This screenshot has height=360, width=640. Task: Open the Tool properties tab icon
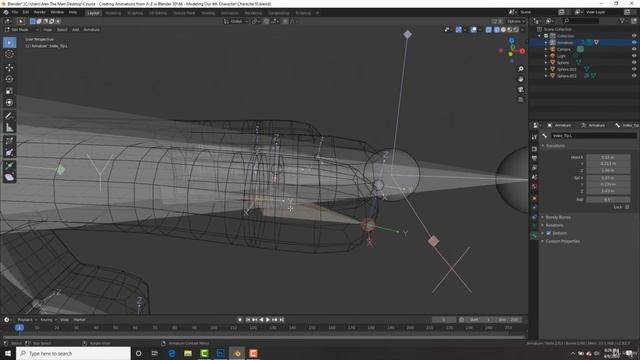click(534, 138)
